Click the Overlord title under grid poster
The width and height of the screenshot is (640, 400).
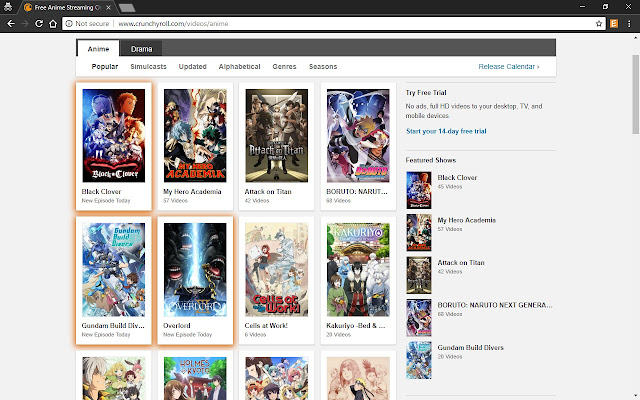coord(177,325)
